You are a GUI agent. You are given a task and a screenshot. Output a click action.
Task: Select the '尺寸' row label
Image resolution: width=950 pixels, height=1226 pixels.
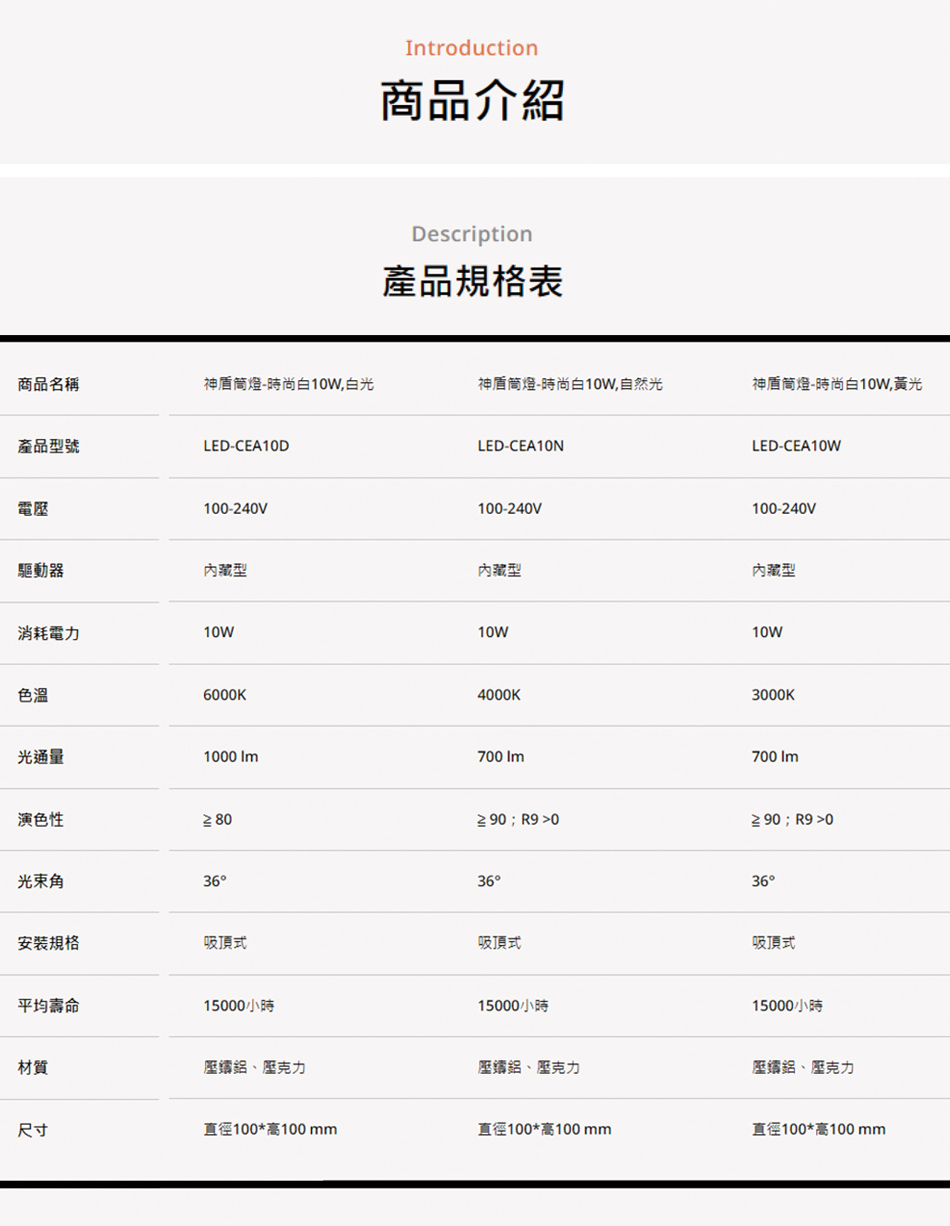33,1130
